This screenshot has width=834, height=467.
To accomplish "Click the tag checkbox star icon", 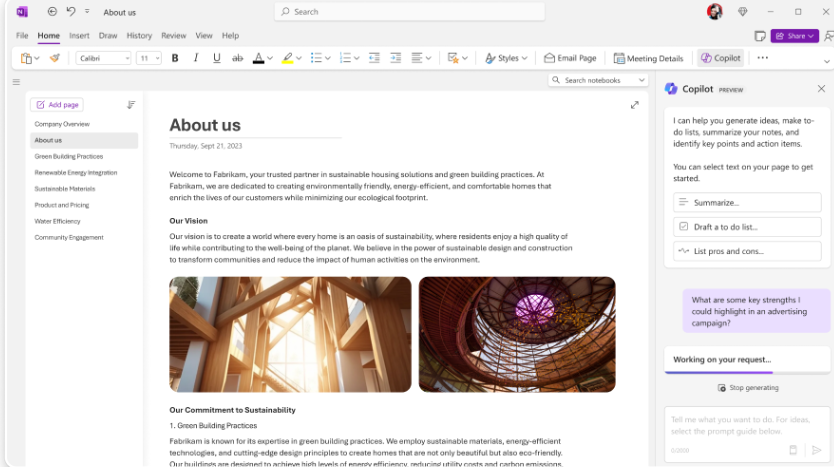I will [453, 58].
